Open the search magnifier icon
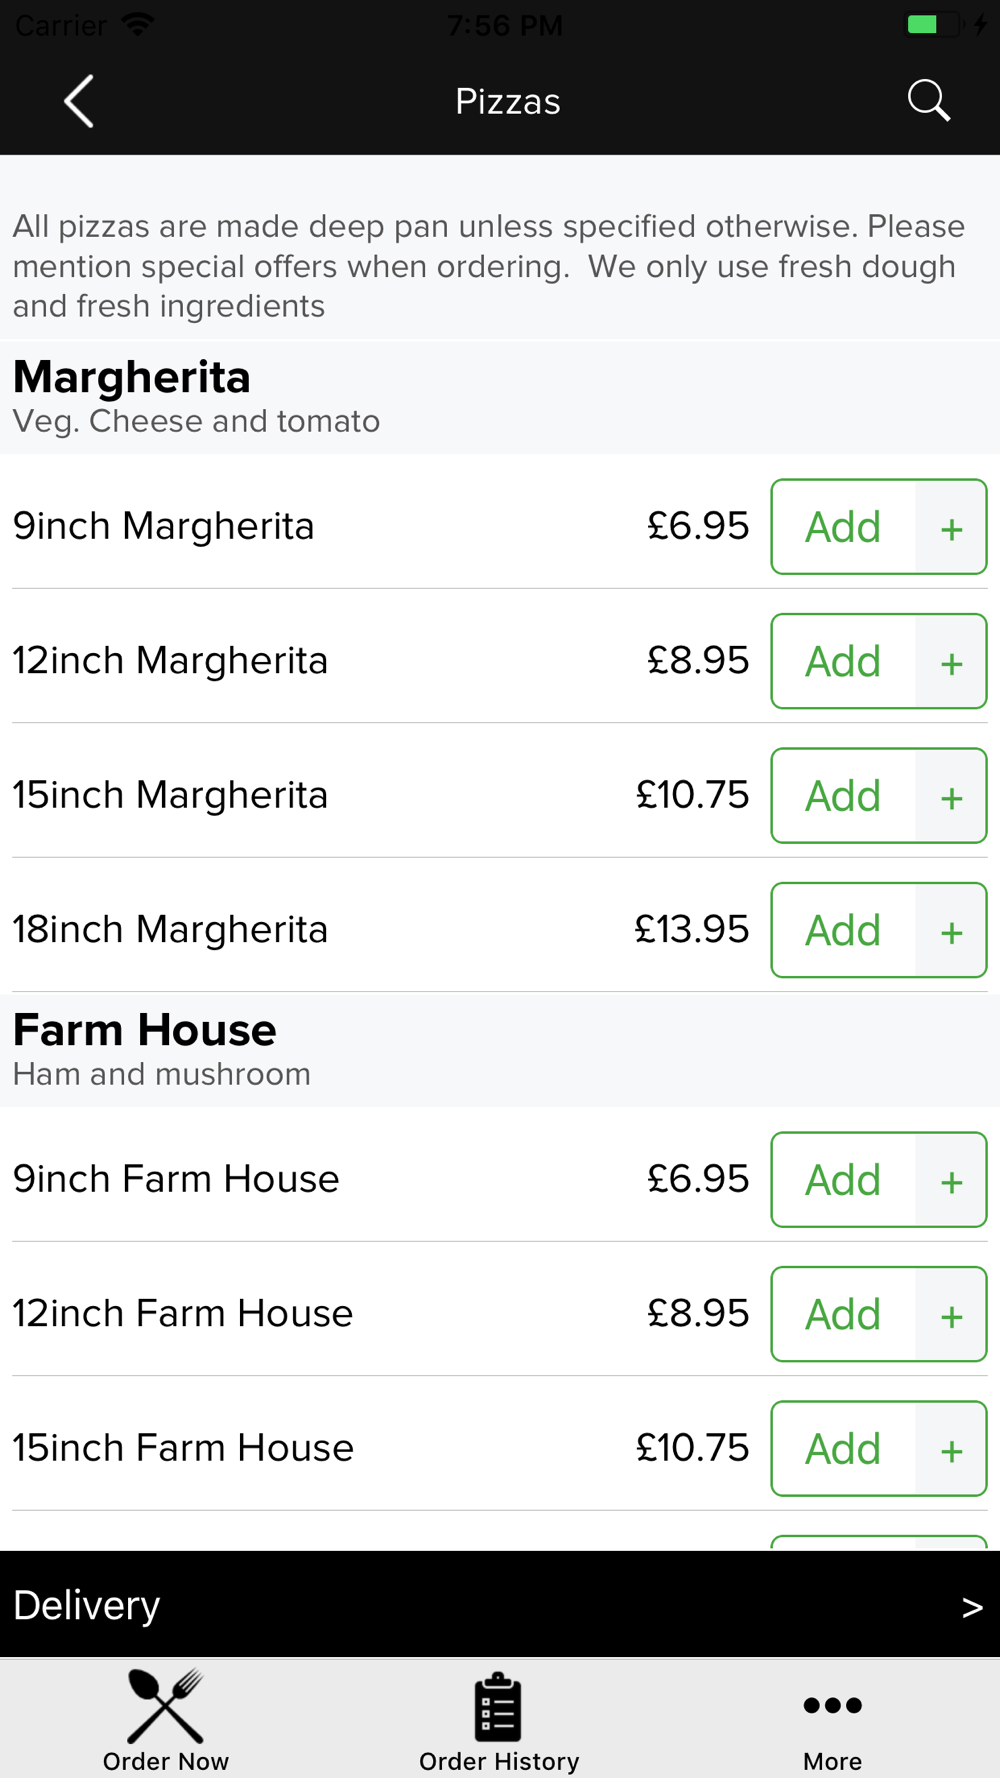 tap(928, 101)
